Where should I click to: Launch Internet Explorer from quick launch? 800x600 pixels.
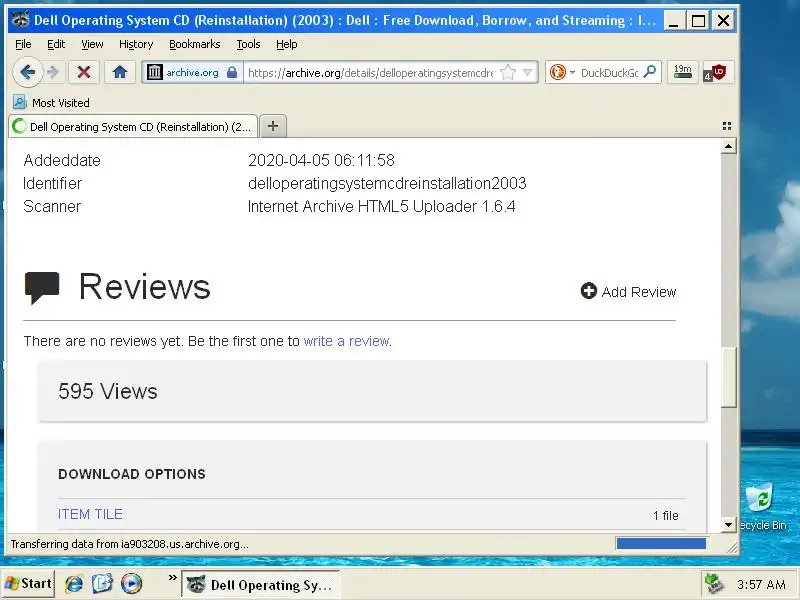pos(74,583)
